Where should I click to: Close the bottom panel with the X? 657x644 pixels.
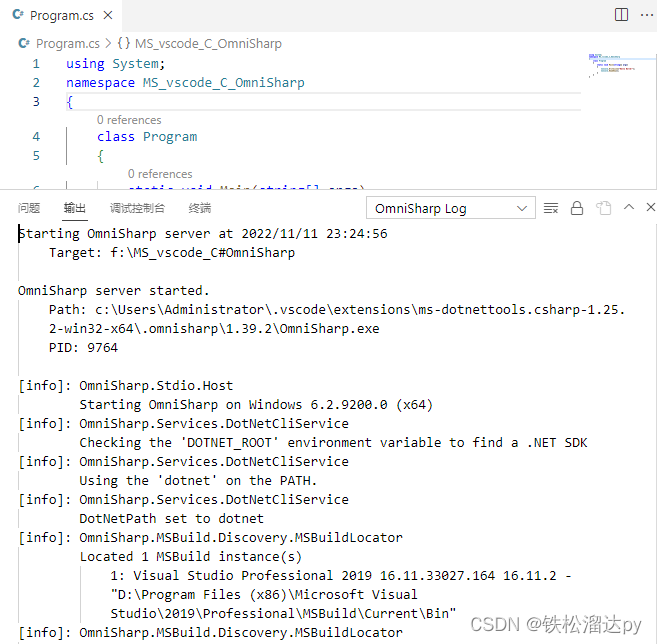click(650, 207)
